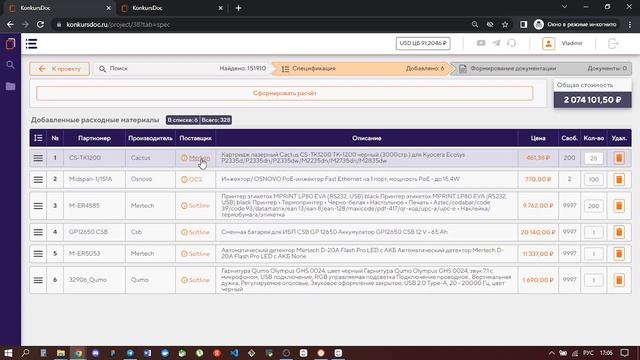Edit the quantity field in the M-ER5053 row

point(593,253)
